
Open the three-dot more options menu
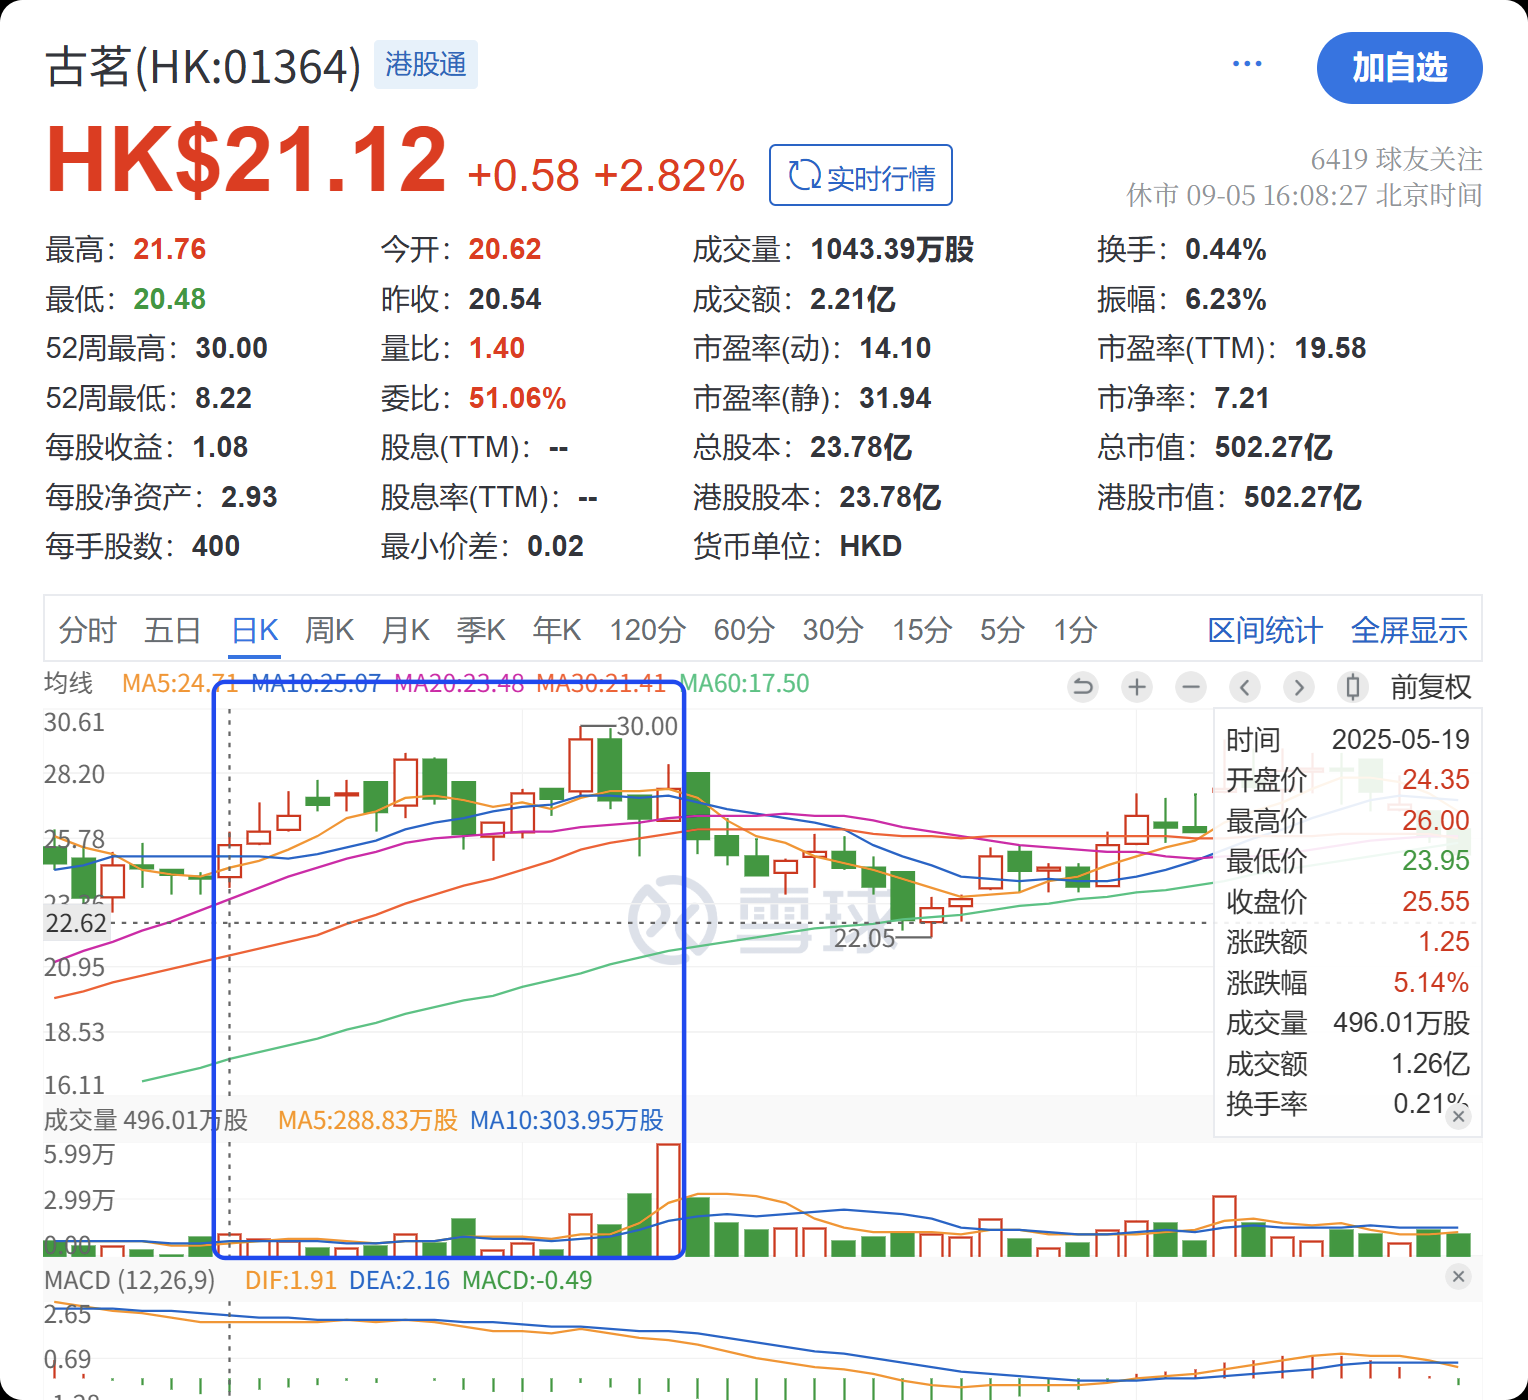pyautogui.click(x=1247, y=64)
